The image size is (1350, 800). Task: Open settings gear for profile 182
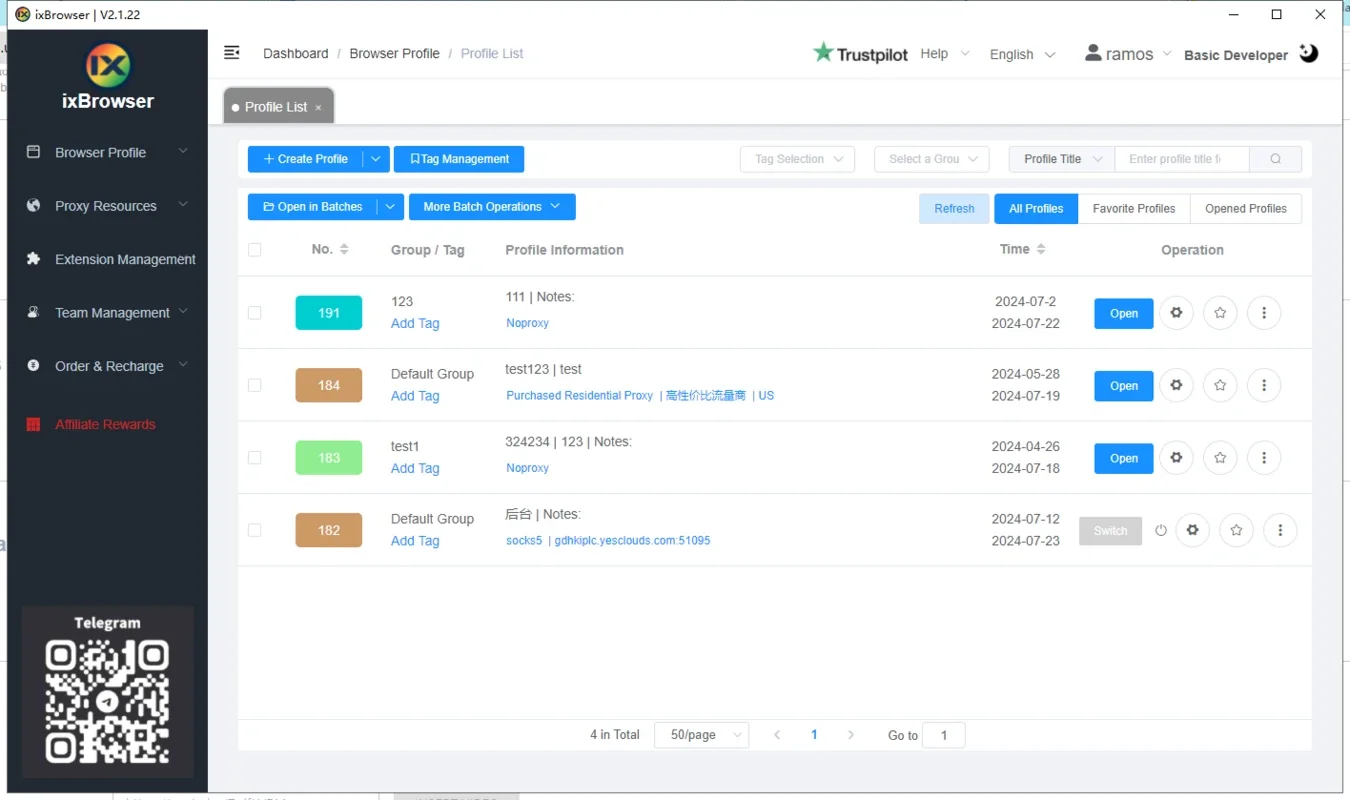pyautogui.click(x=1192, y=530)
